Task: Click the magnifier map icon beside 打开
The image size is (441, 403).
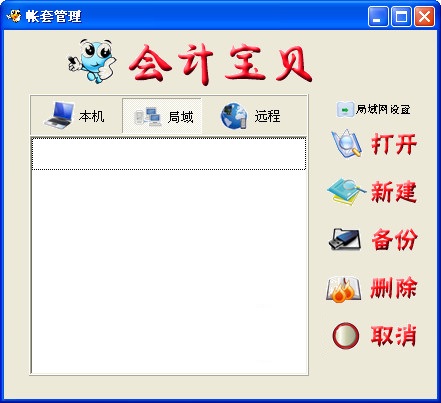Action: pyautogui.click(x=347, y=144)
